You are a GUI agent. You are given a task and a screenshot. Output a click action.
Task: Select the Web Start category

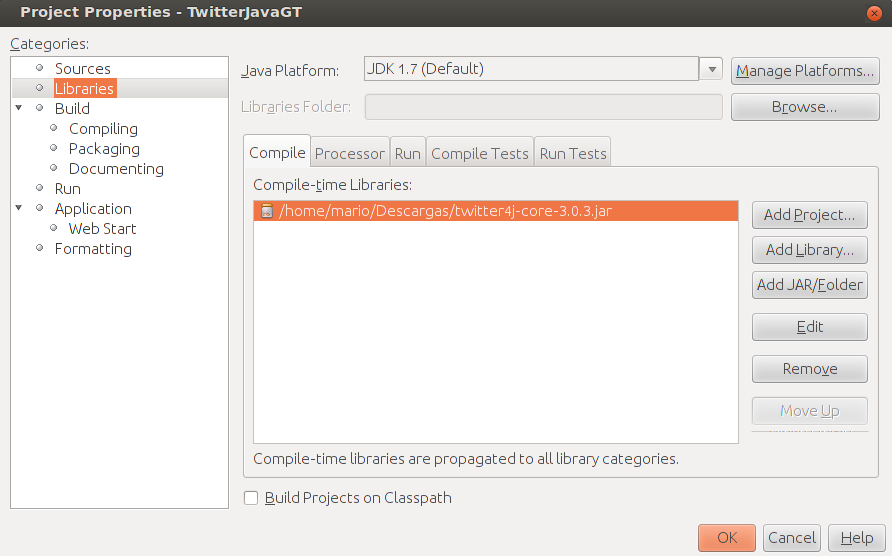click(x=102, y=228)
